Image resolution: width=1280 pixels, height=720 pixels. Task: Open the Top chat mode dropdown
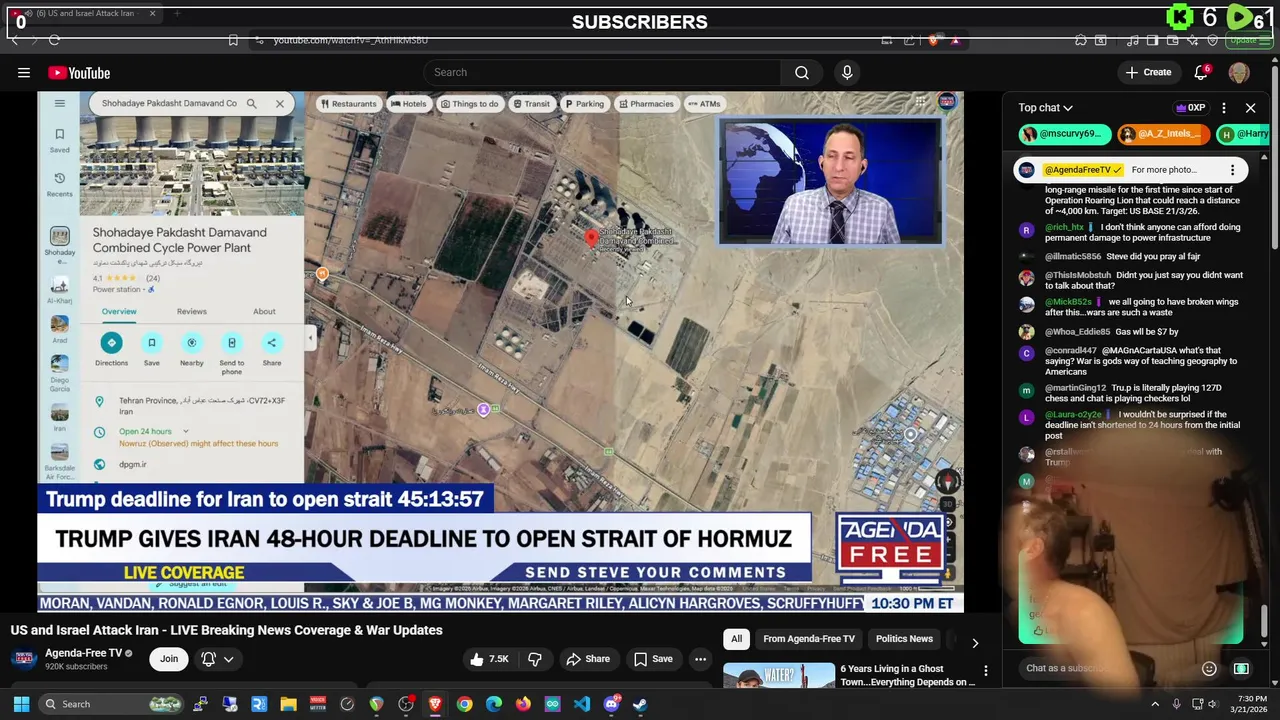click(1046, 108)
